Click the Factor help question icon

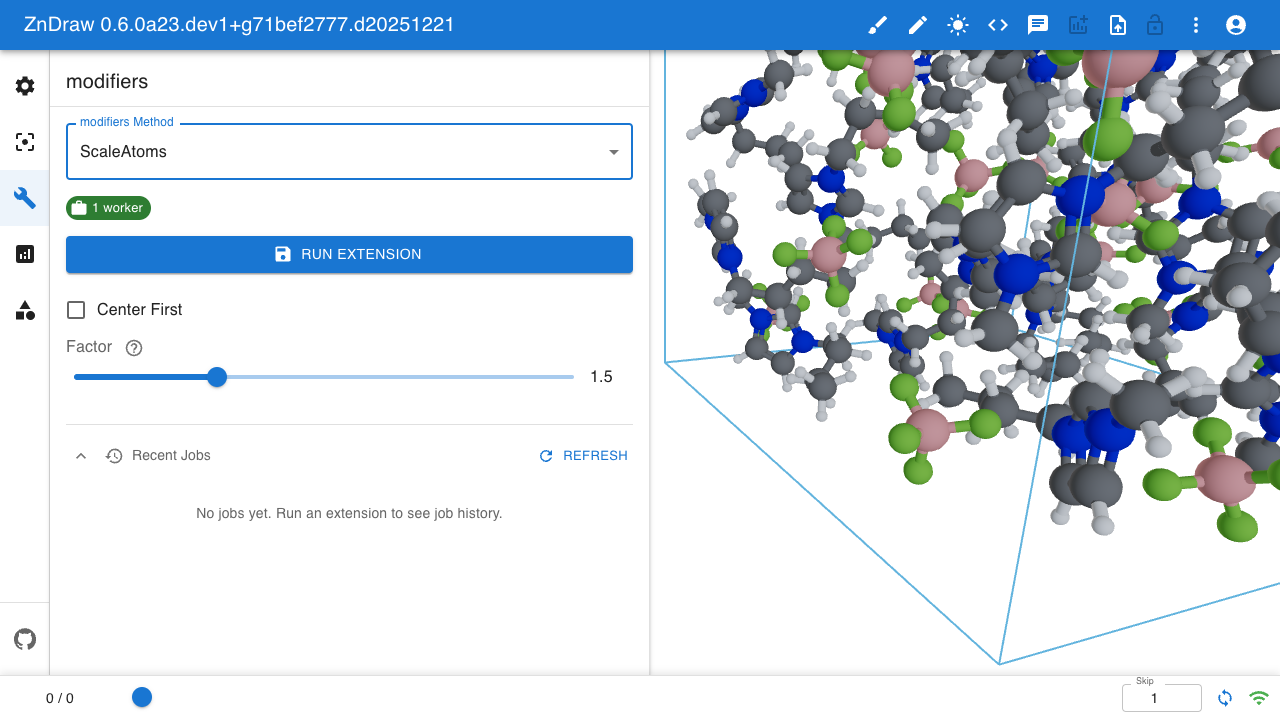(134, 348)
